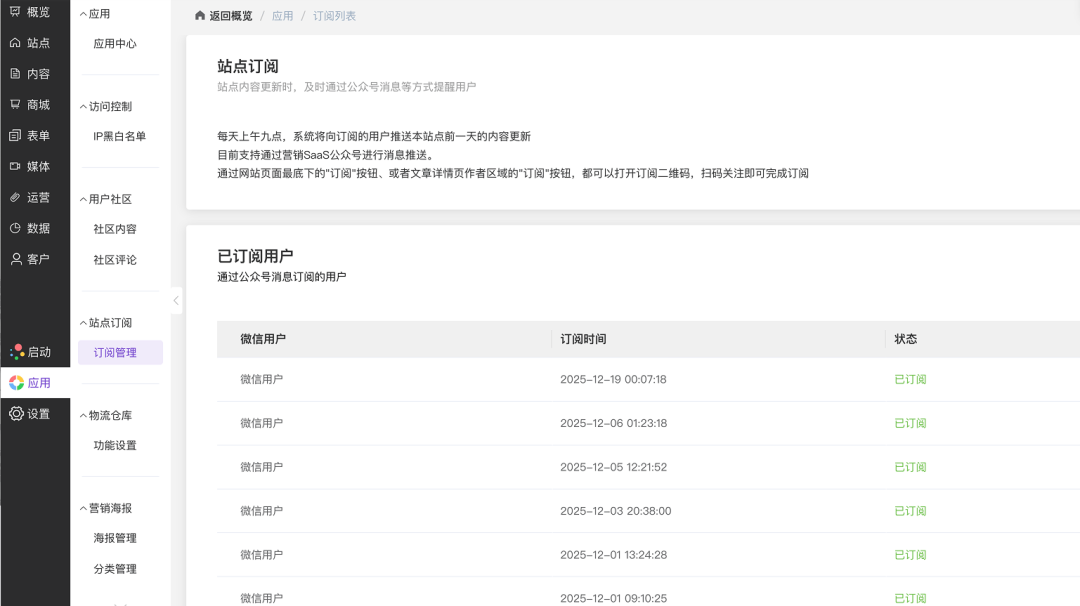
Task: Open 海报管理 menu item
Action: tap(115, 538)
